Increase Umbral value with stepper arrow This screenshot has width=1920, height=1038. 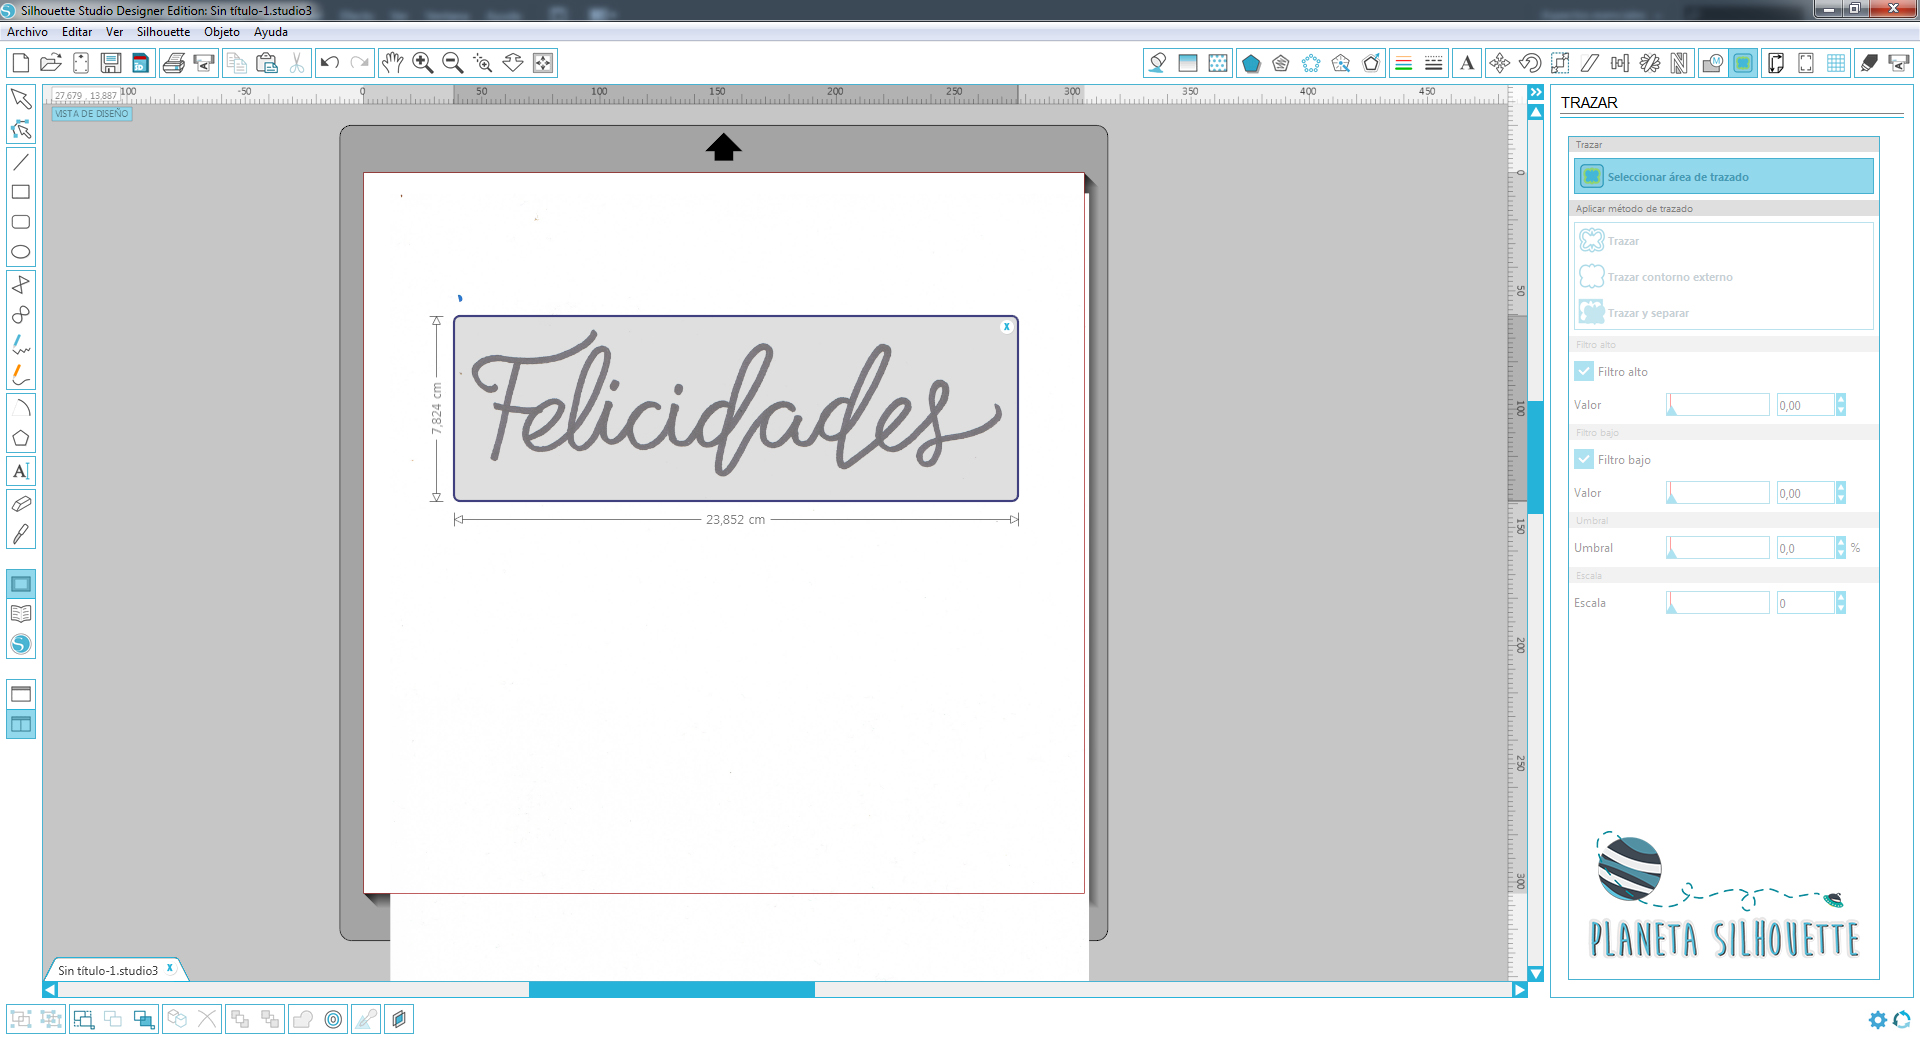pos(1840,542)
